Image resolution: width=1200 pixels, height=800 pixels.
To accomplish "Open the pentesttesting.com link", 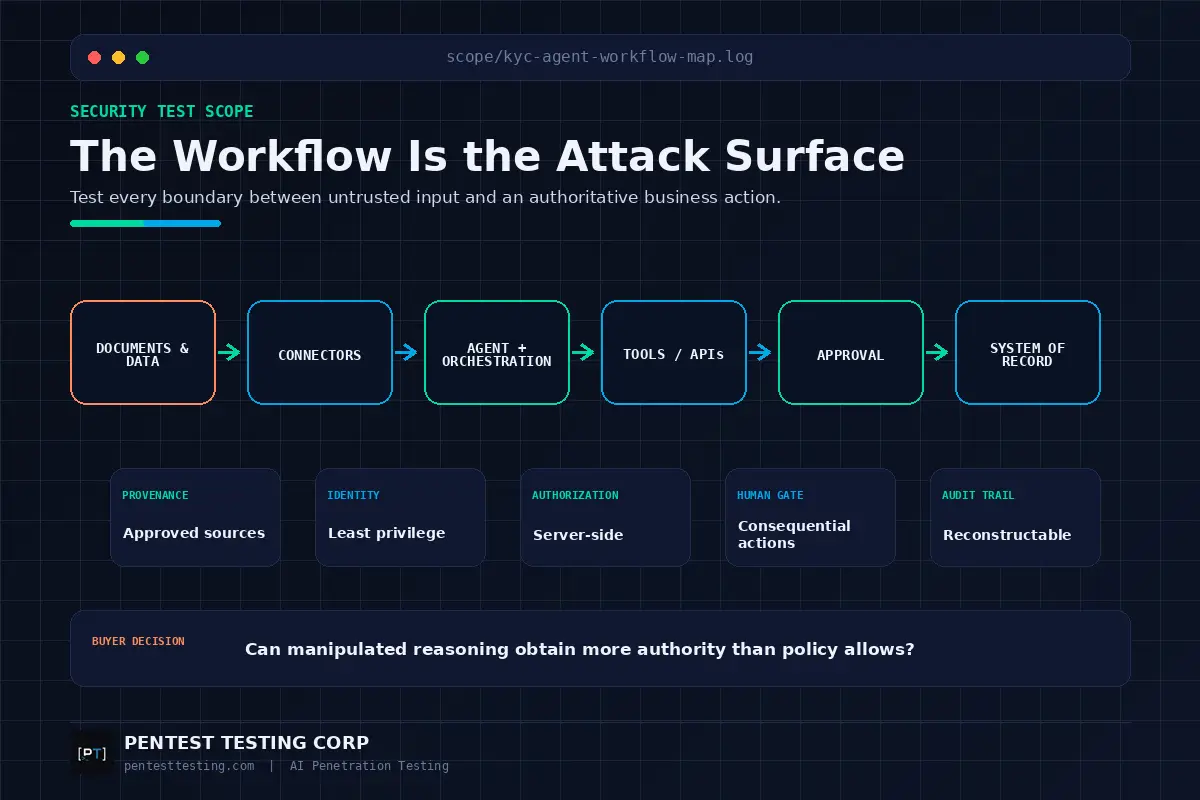I will click(189, 766).
